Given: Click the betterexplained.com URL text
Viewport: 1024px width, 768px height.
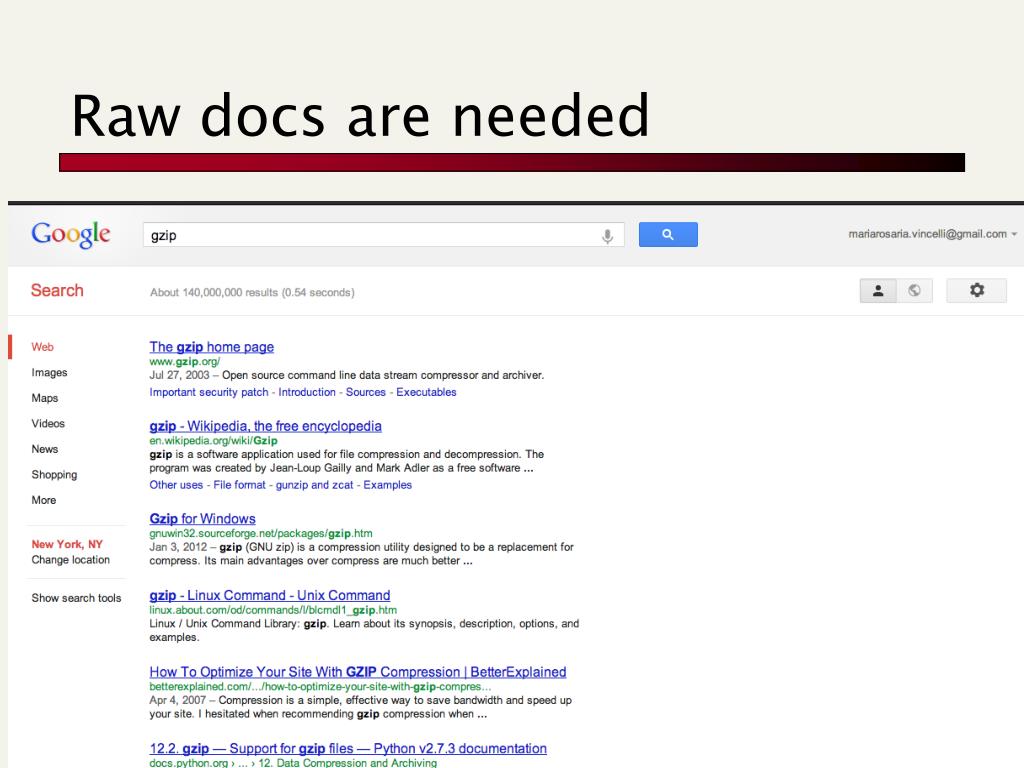Looking at the screenshot, I should click(320, 686).
